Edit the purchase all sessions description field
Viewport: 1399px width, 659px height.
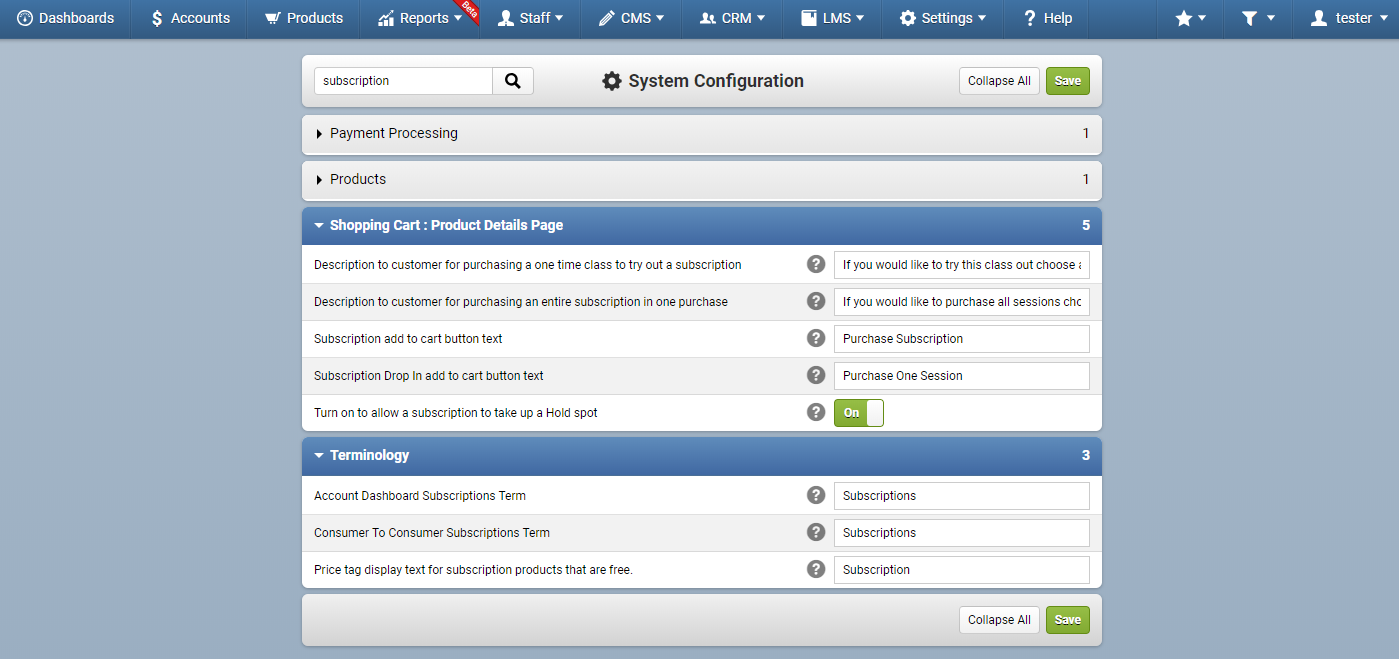[x=962, y=301]
